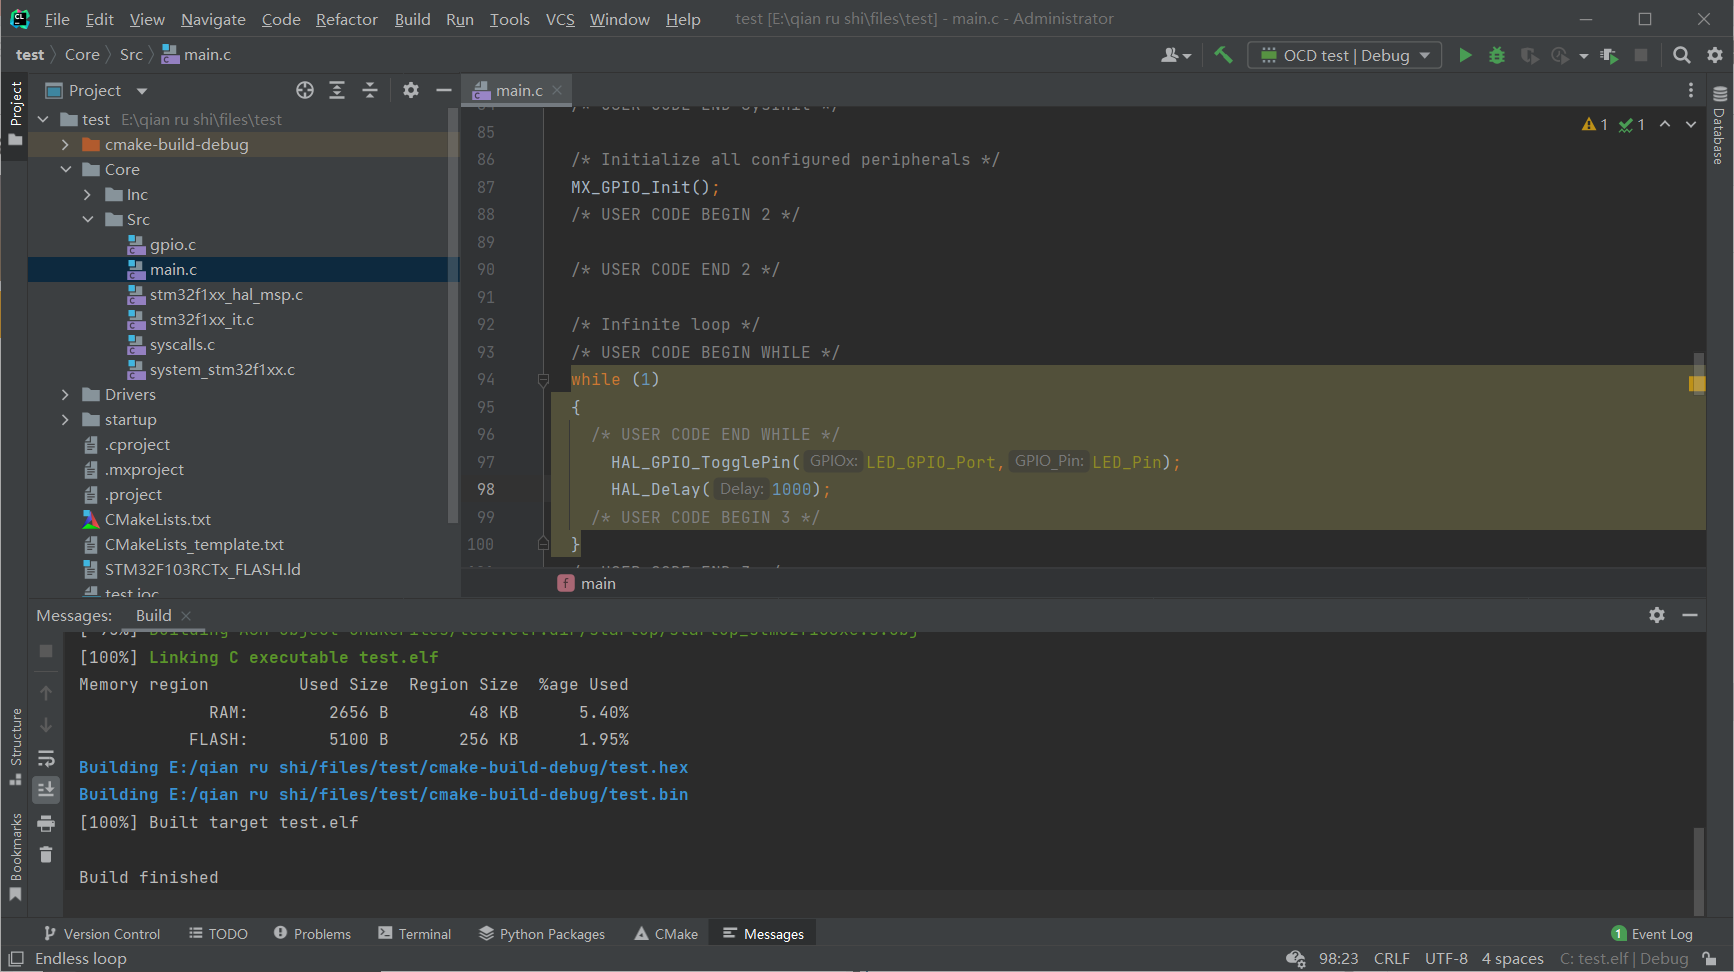Open the Problems tool tab
Viewport: 1734px width, 972px height.
pos(312,933)
